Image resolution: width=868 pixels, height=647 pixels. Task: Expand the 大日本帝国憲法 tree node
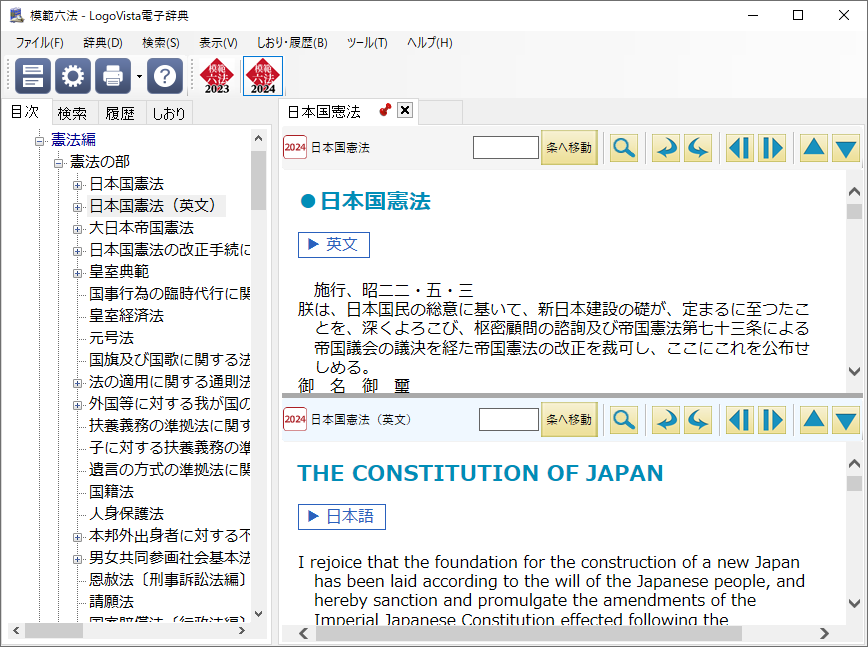coord(78,229)
